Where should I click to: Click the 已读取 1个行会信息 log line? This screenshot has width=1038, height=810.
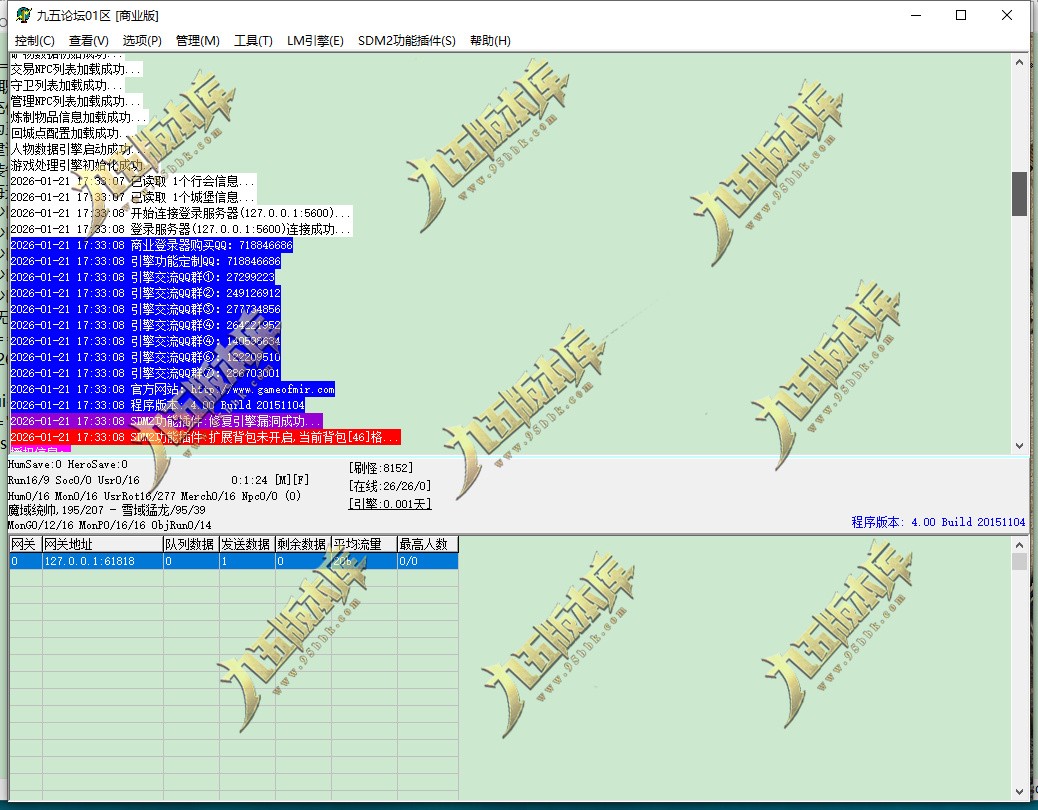[132, 181]
